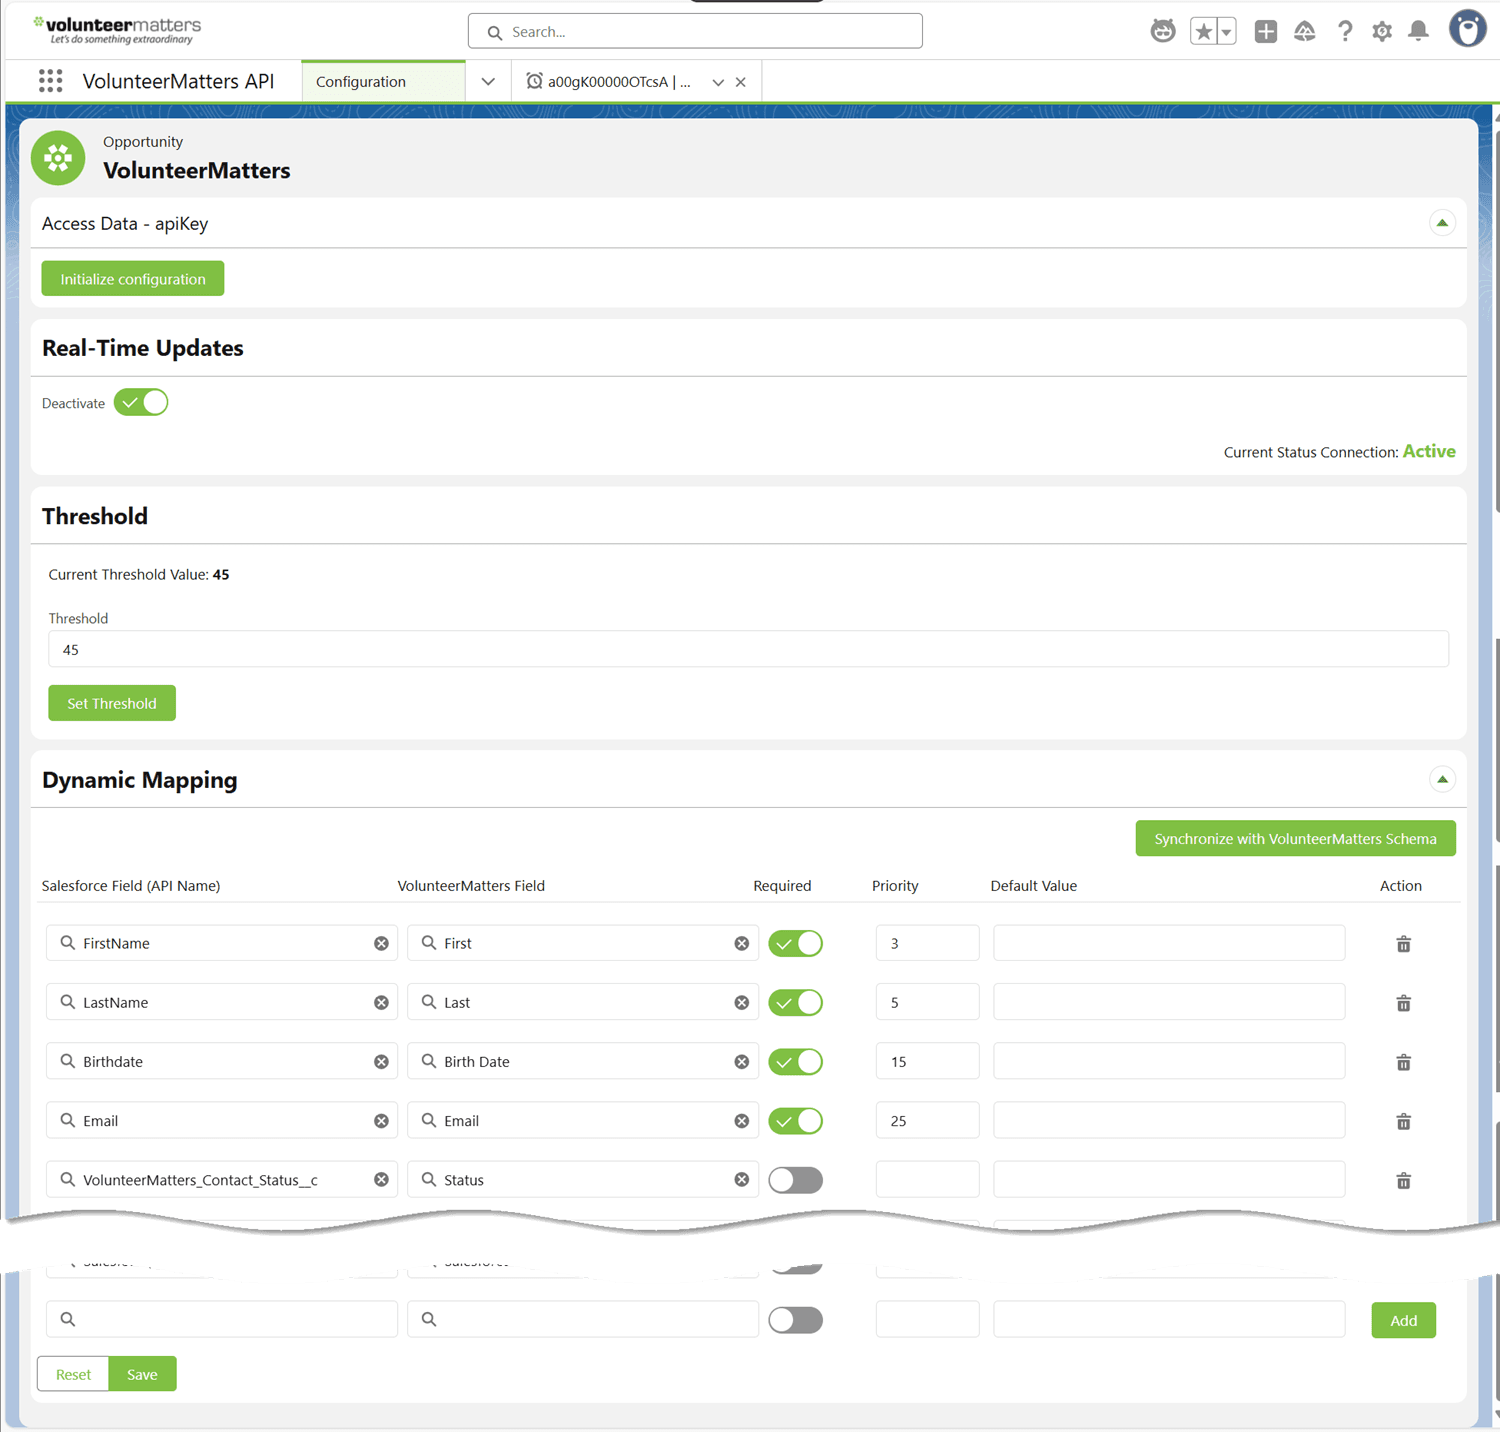Click the Astro mascot icon in header

[x=1162, y=31]
